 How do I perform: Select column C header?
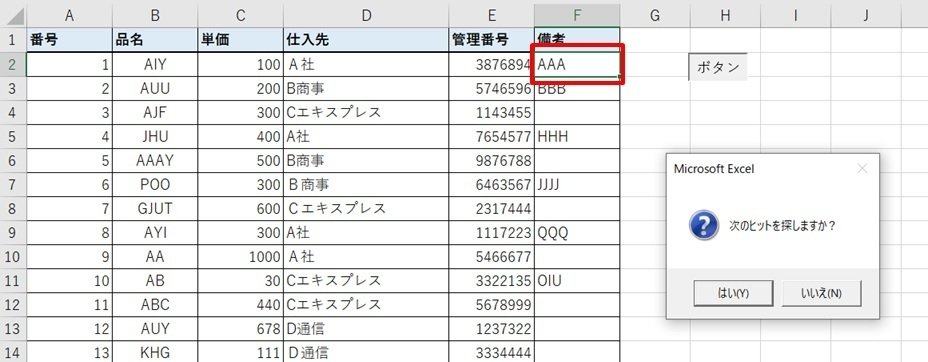pos(240,15)
